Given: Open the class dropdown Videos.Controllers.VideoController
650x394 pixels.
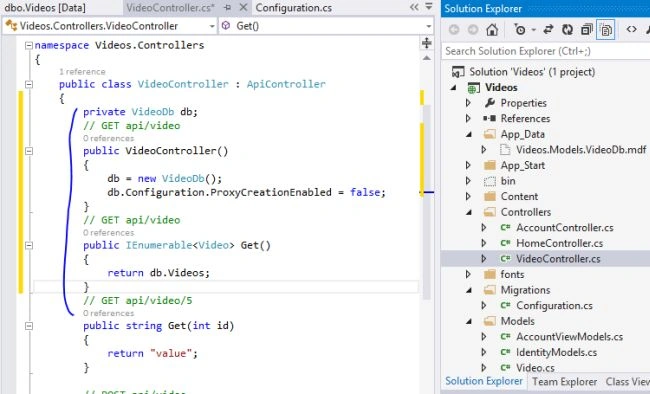Looking at the screenshot, I should (109, 26).
